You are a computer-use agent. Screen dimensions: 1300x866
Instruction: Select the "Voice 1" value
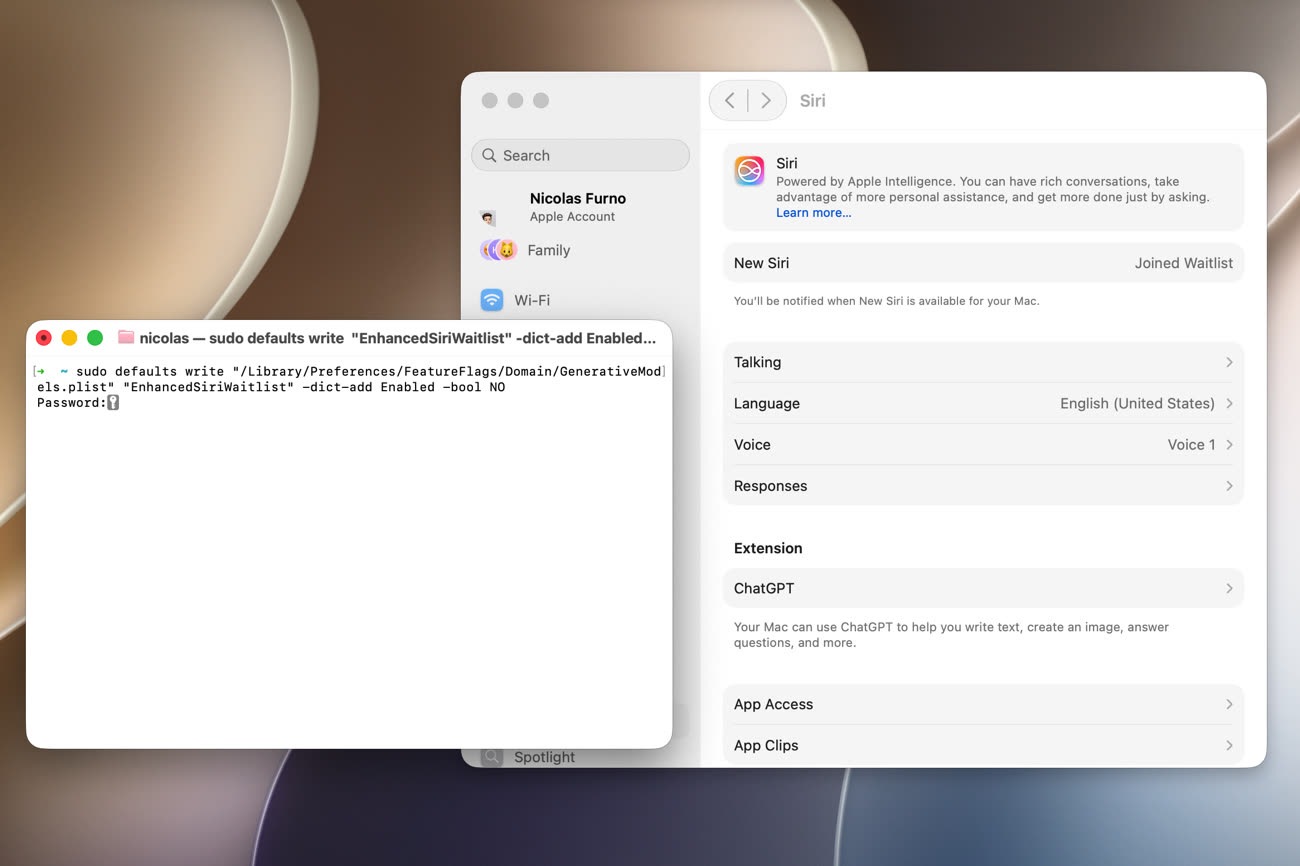pos(1192,444)
